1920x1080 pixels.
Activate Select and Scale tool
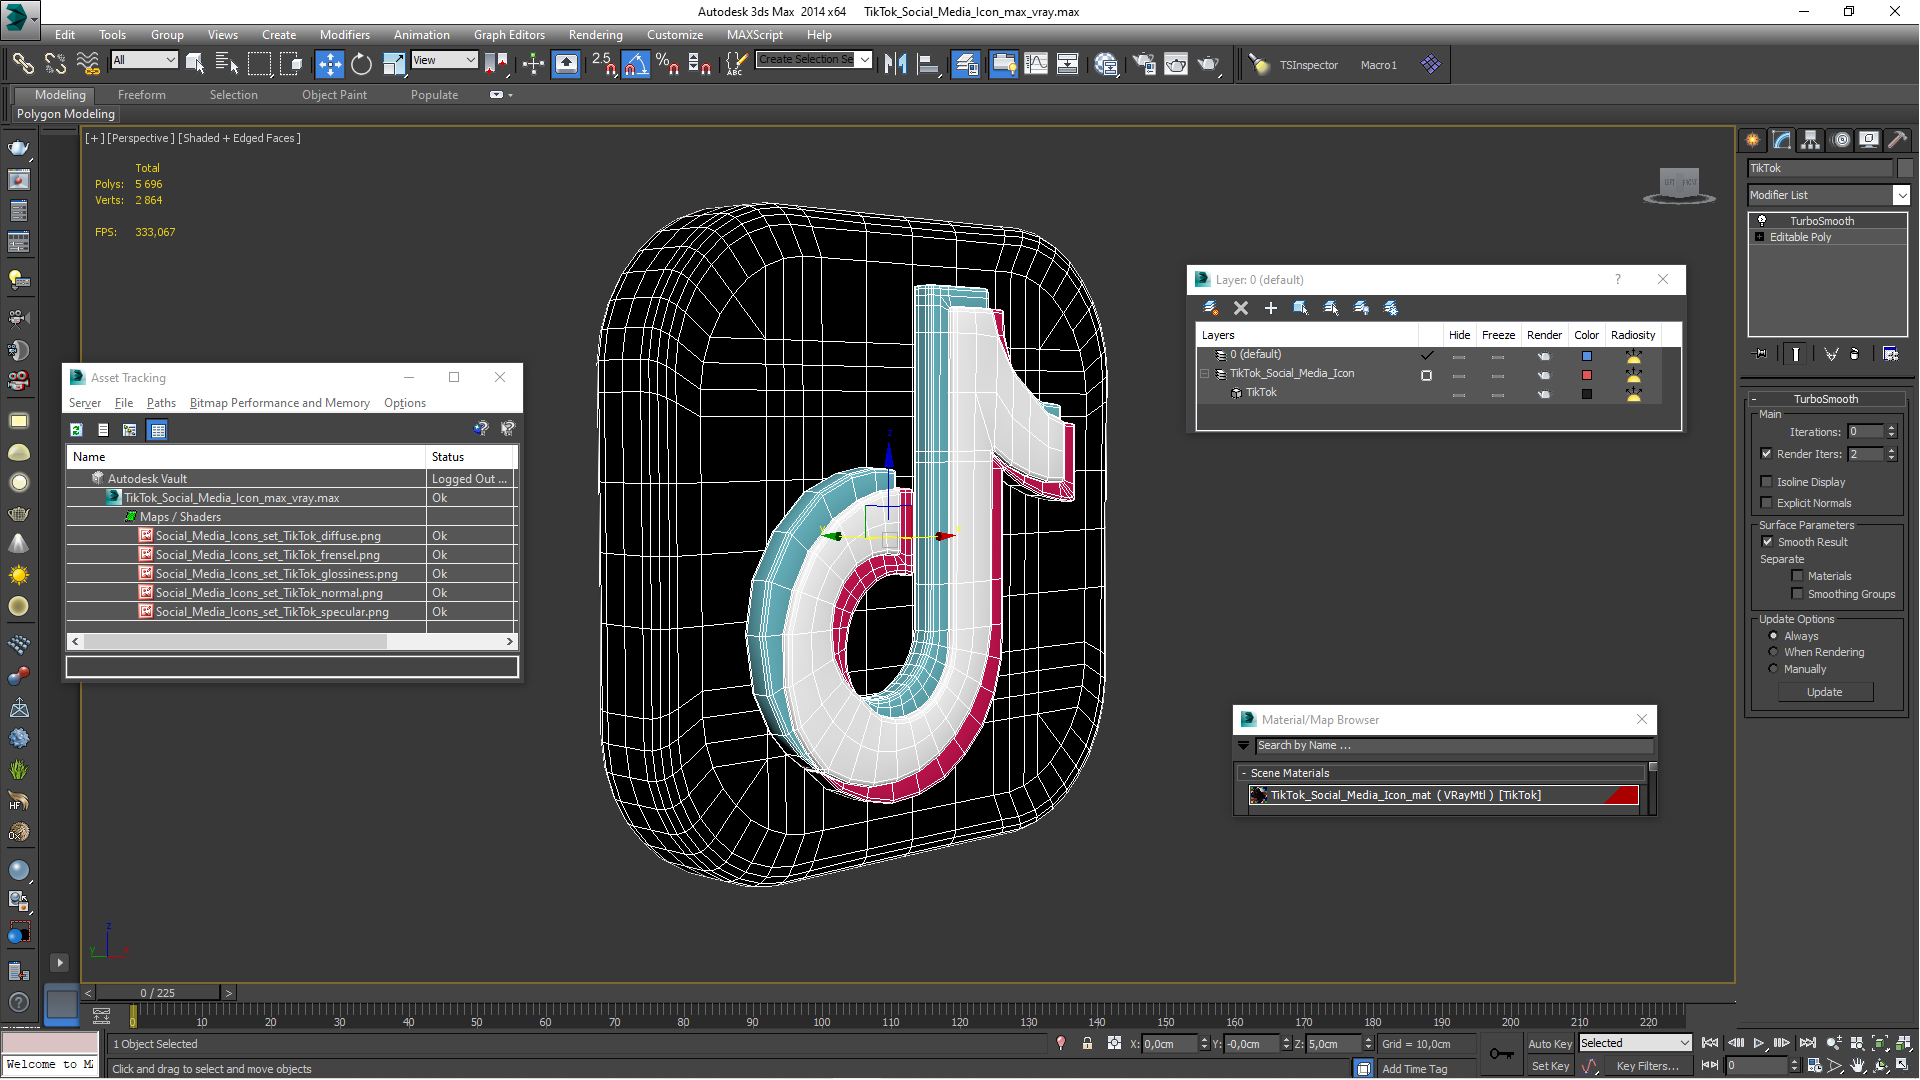click(x=394, y=64)
